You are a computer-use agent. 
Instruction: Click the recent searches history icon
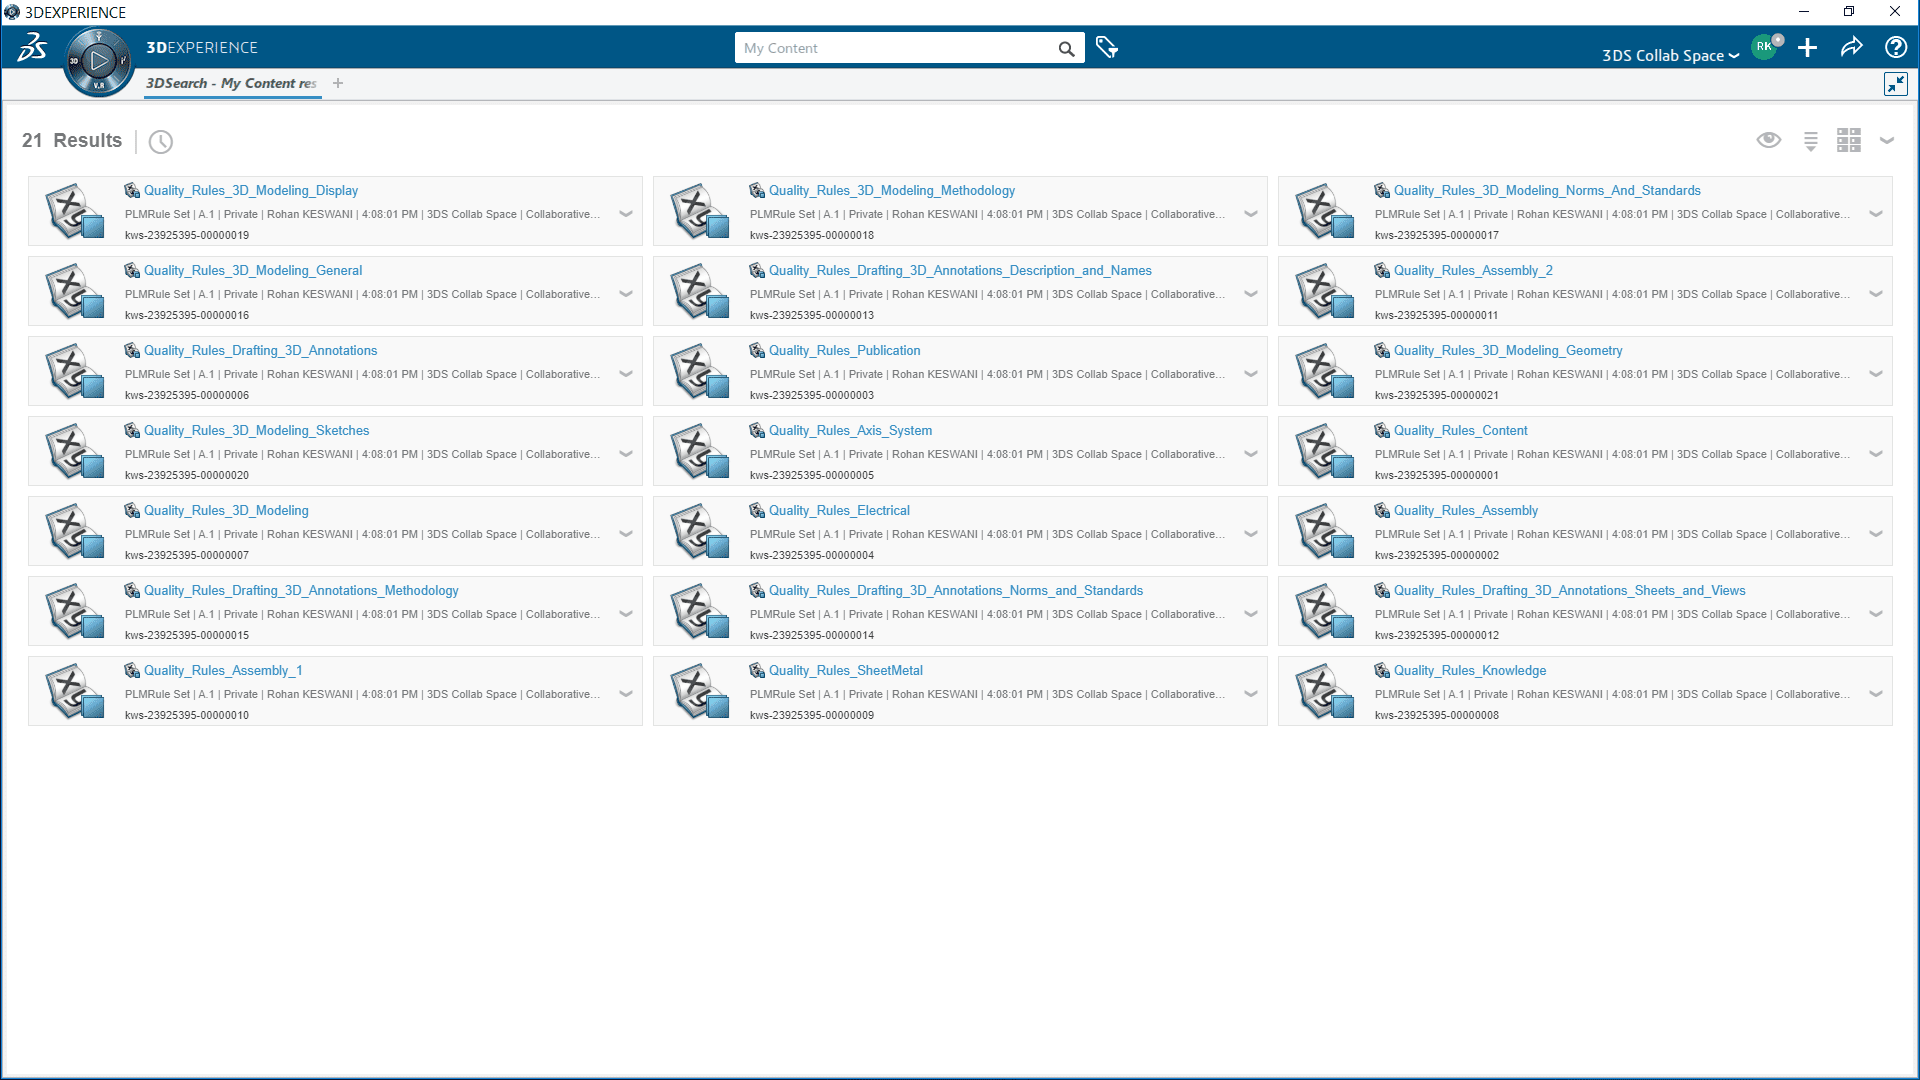click(x=162, y=141)
